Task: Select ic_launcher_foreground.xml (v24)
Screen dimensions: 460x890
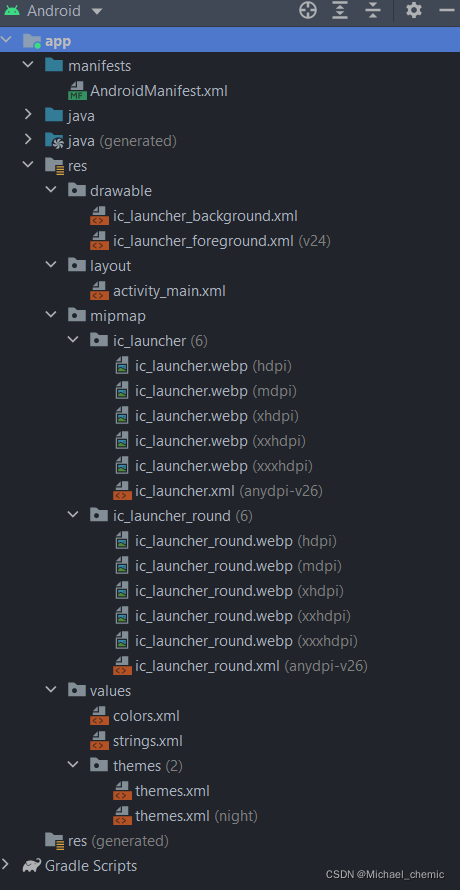Action: click(x=222, y=241)
